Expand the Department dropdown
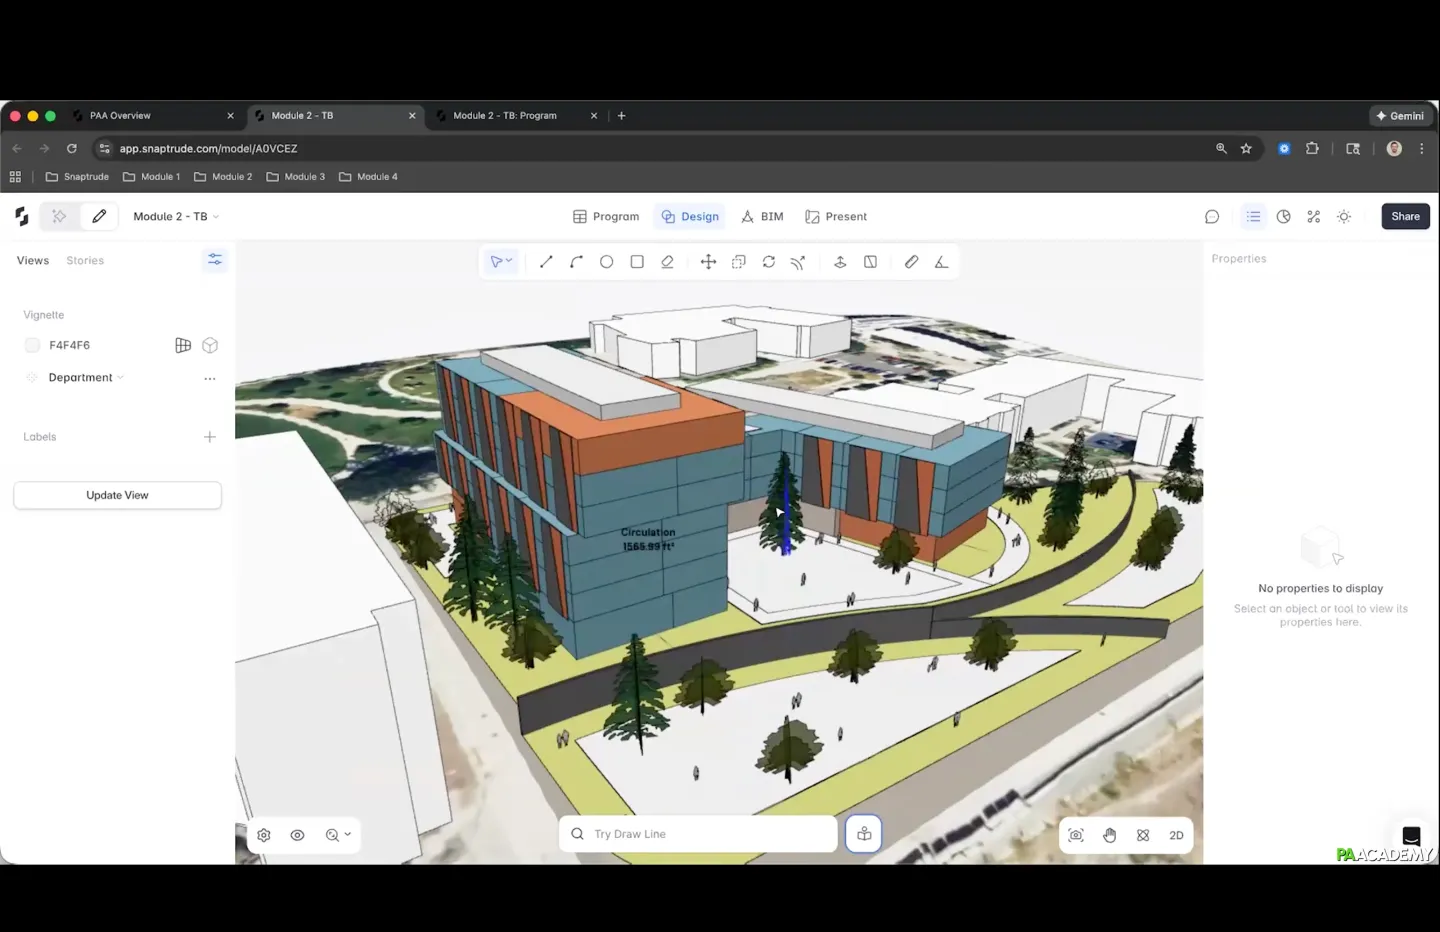Screen dimensions: 1440x932 86,378
